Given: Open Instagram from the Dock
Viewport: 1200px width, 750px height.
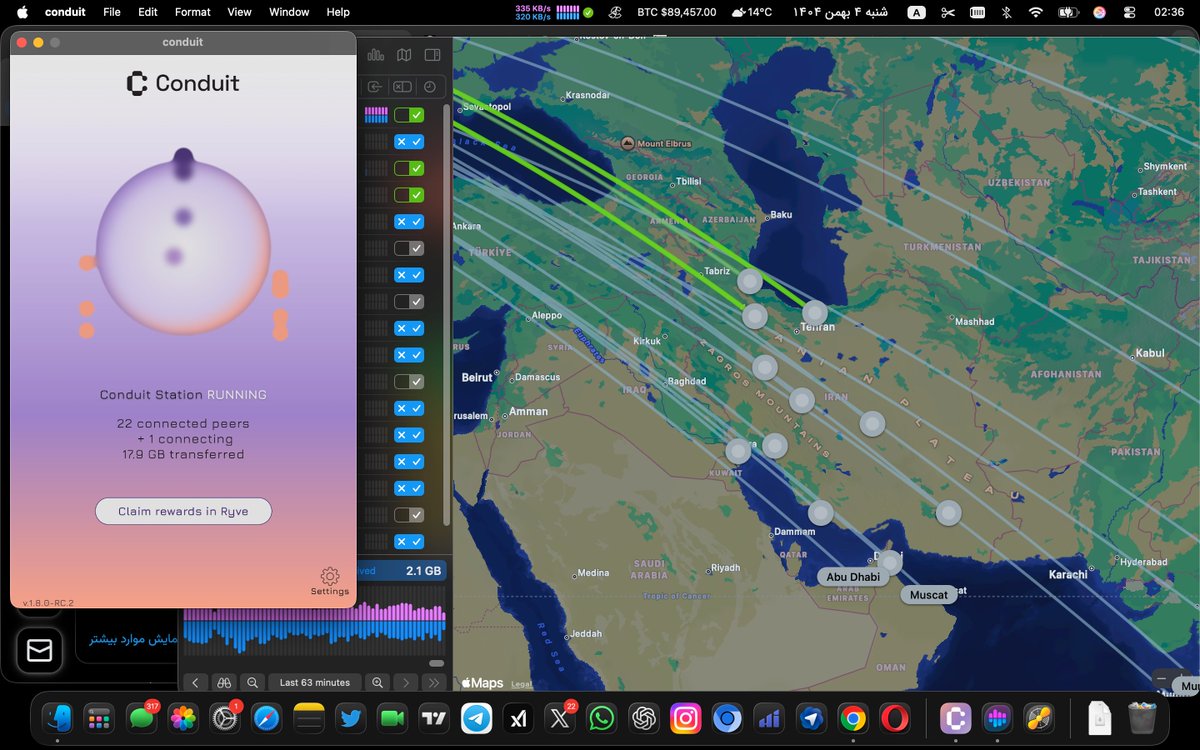Looking at the screenshot, I should coord(685,718).
